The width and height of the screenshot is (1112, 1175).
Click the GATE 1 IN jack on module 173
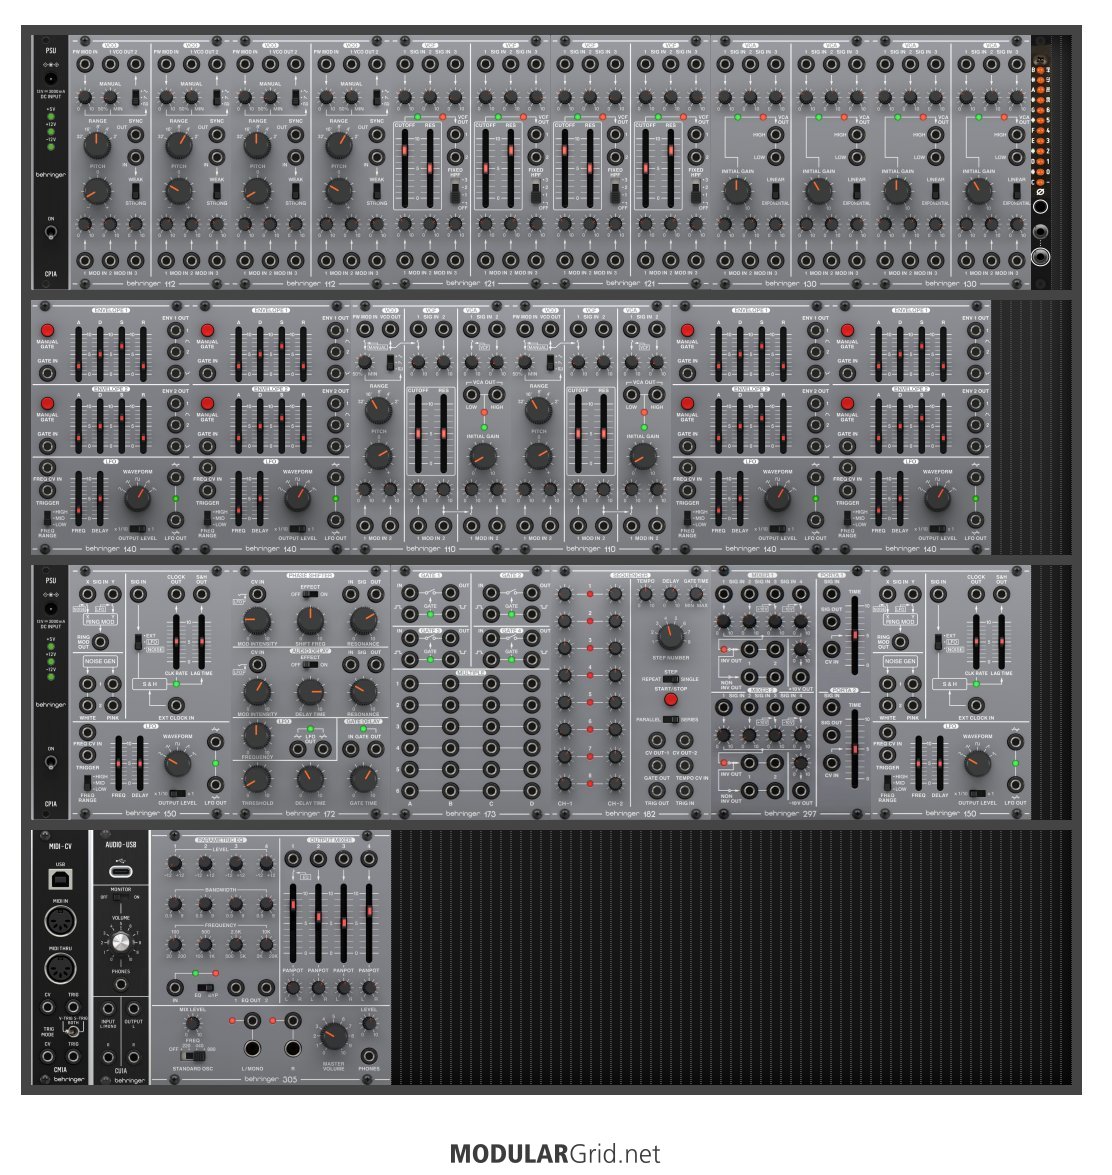pos(409,592)
